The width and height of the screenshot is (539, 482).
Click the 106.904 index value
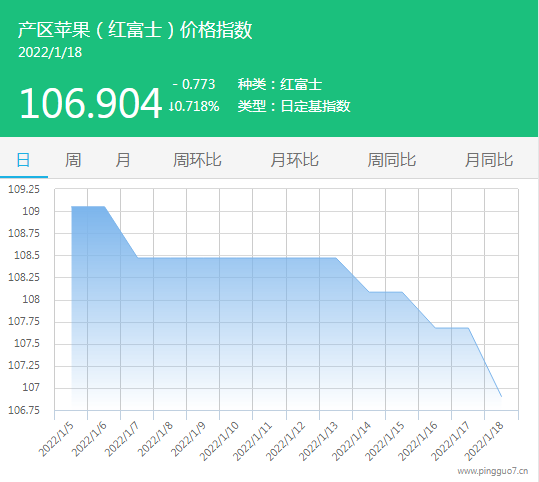pyautogui.click(x=90, y=103)
